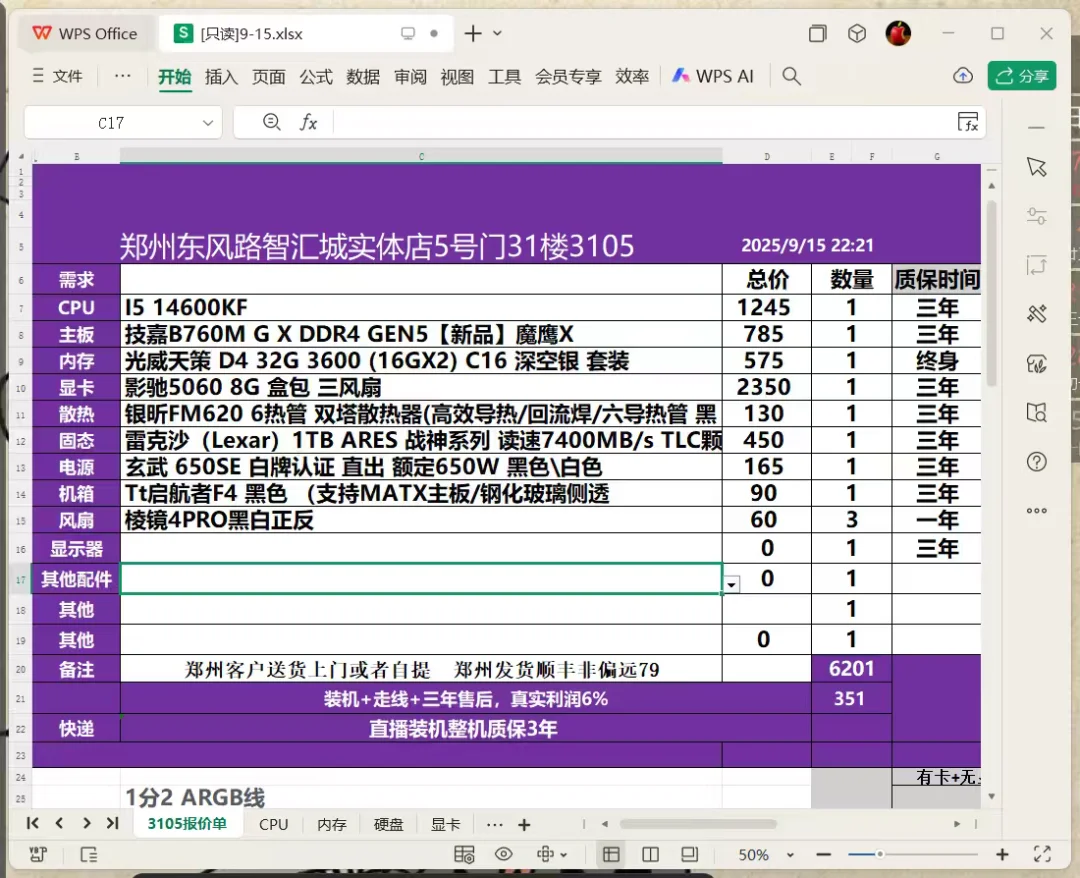This screenshot has width=1080, height=878.
Task: Expand the new tab dropdown arrow
Action: coord(497,33)
